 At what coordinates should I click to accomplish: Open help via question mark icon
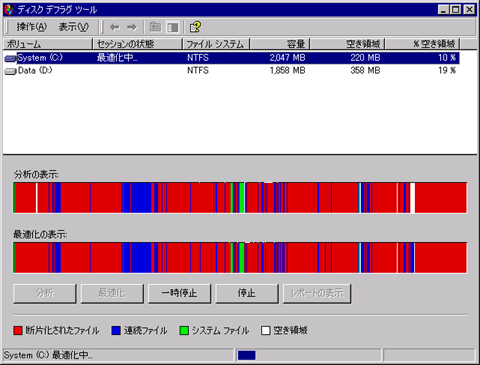[195, 27]
